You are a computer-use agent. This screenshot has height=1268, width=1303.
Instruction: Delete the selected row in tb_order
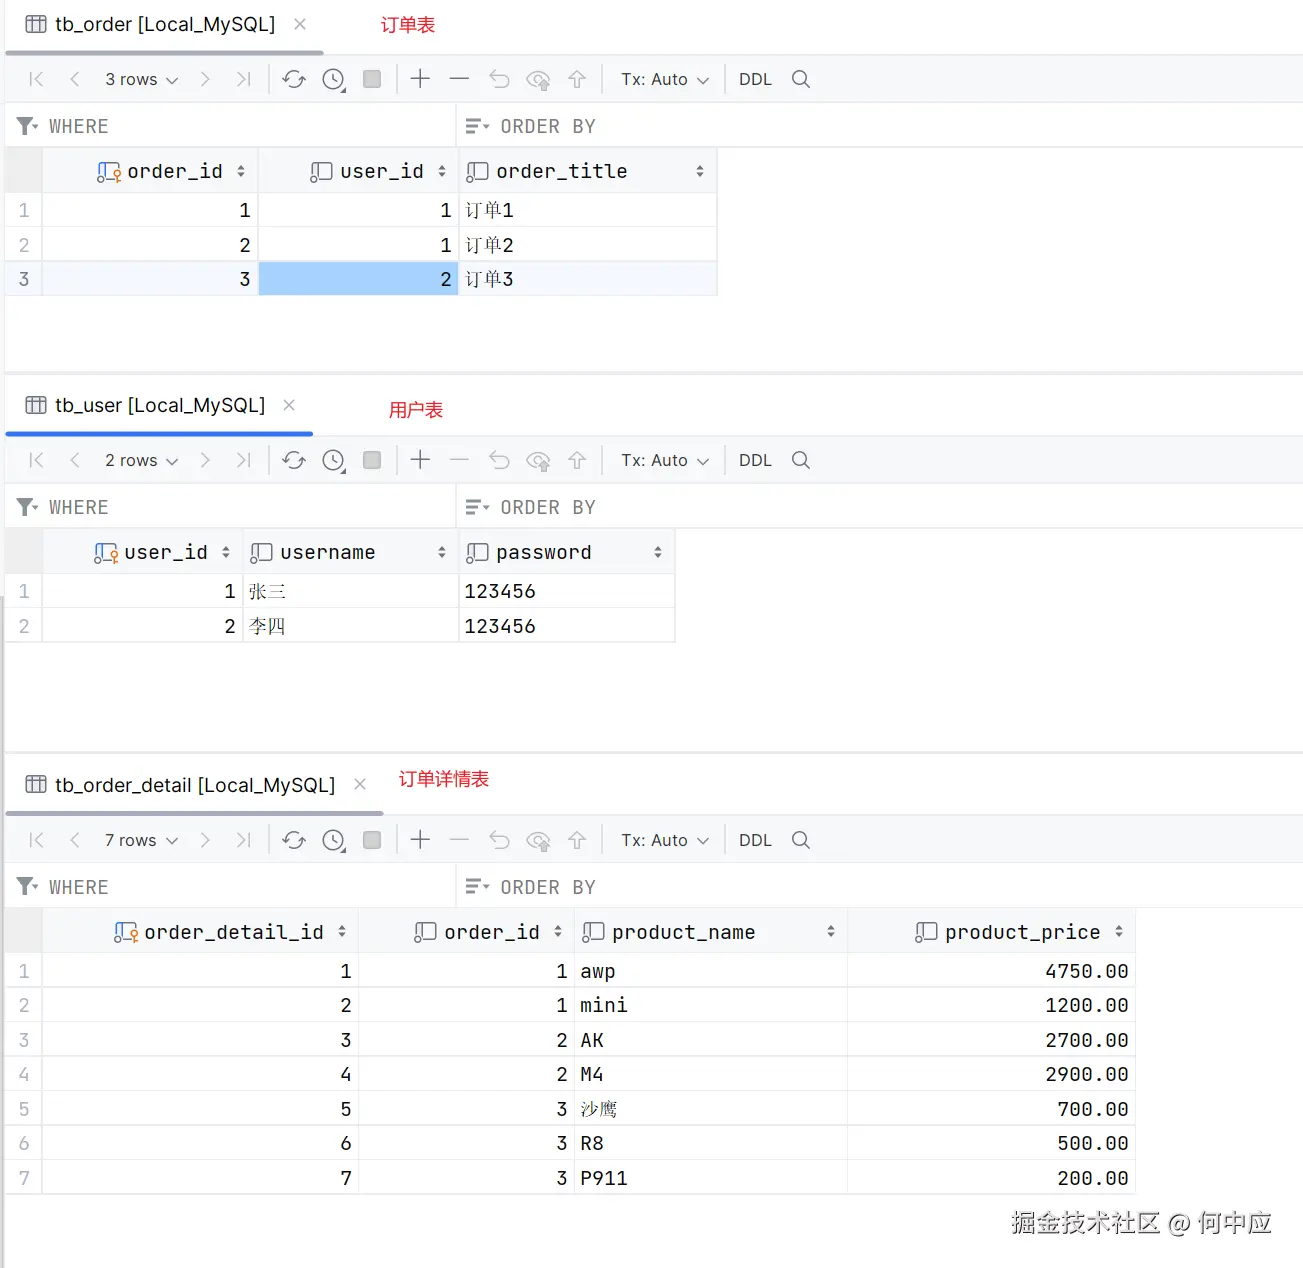(x=459, y=79)
